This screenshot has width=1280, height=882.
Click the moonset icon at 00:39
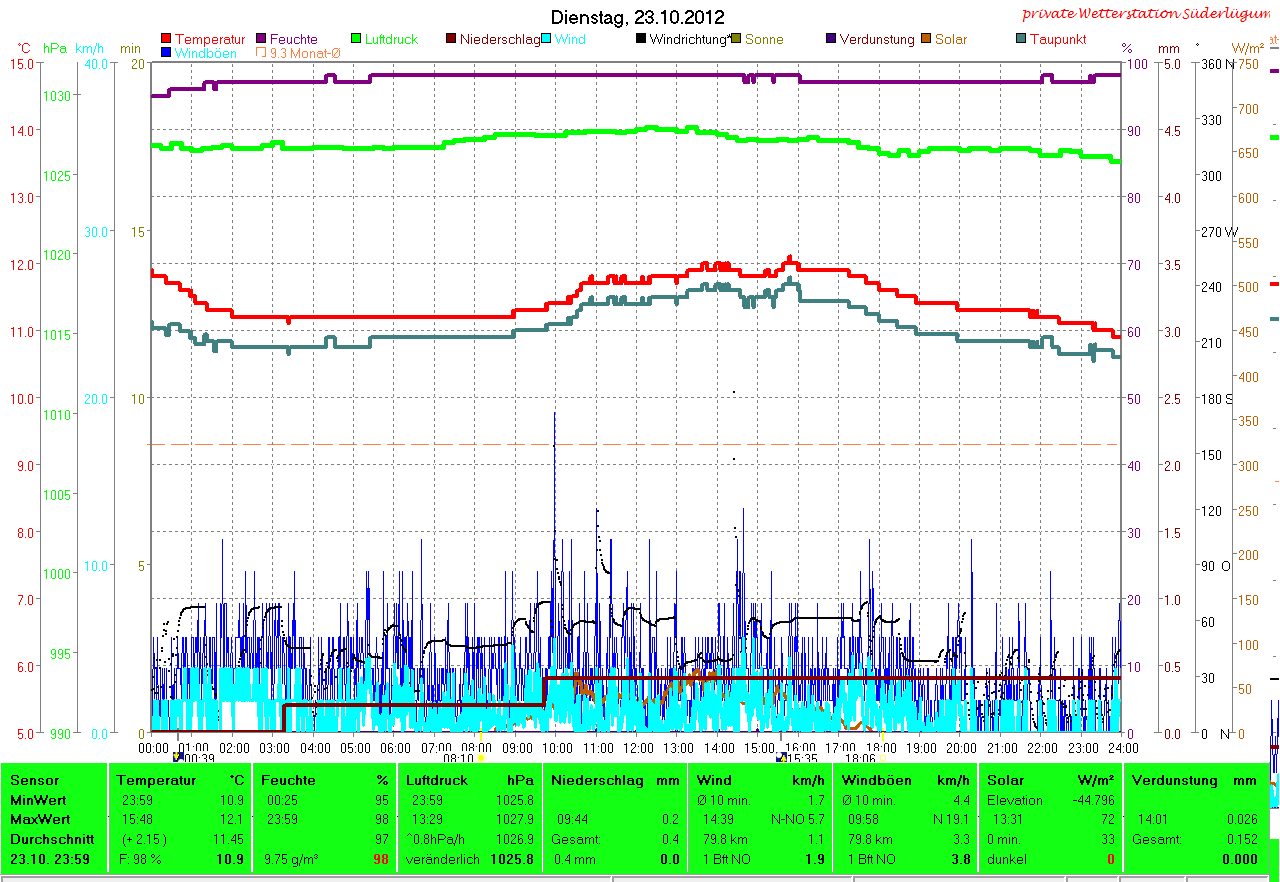click(178, 758)
